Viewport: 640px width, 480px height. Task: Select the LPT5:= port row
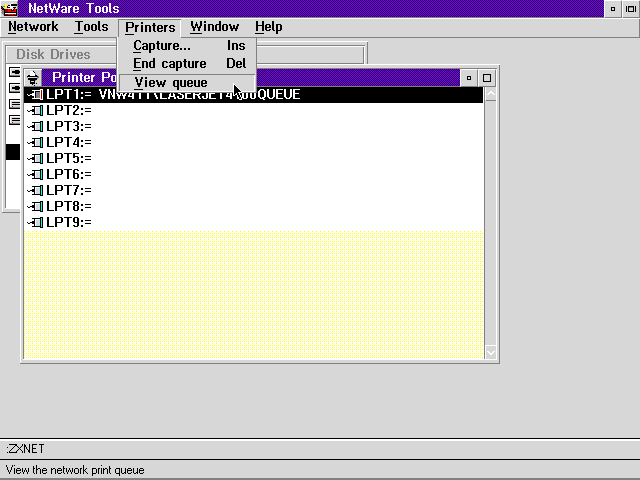[253, 158]
